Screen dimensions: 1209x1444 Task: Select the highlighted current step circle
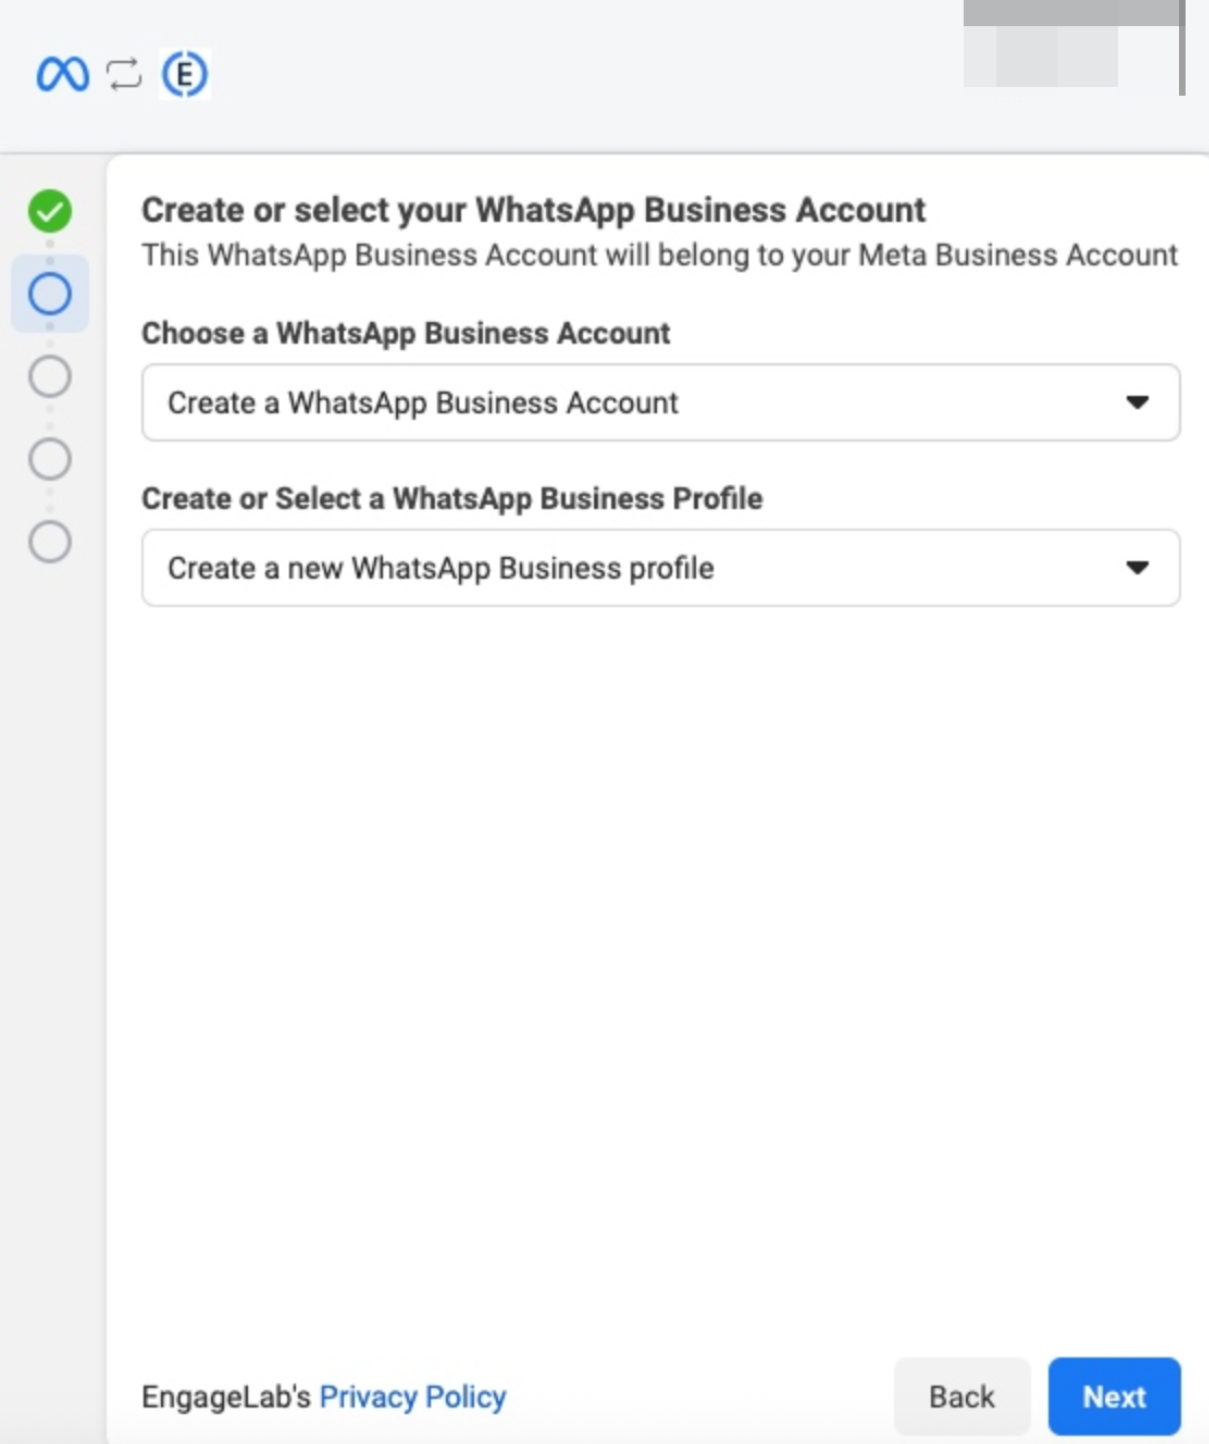[49, 293]
